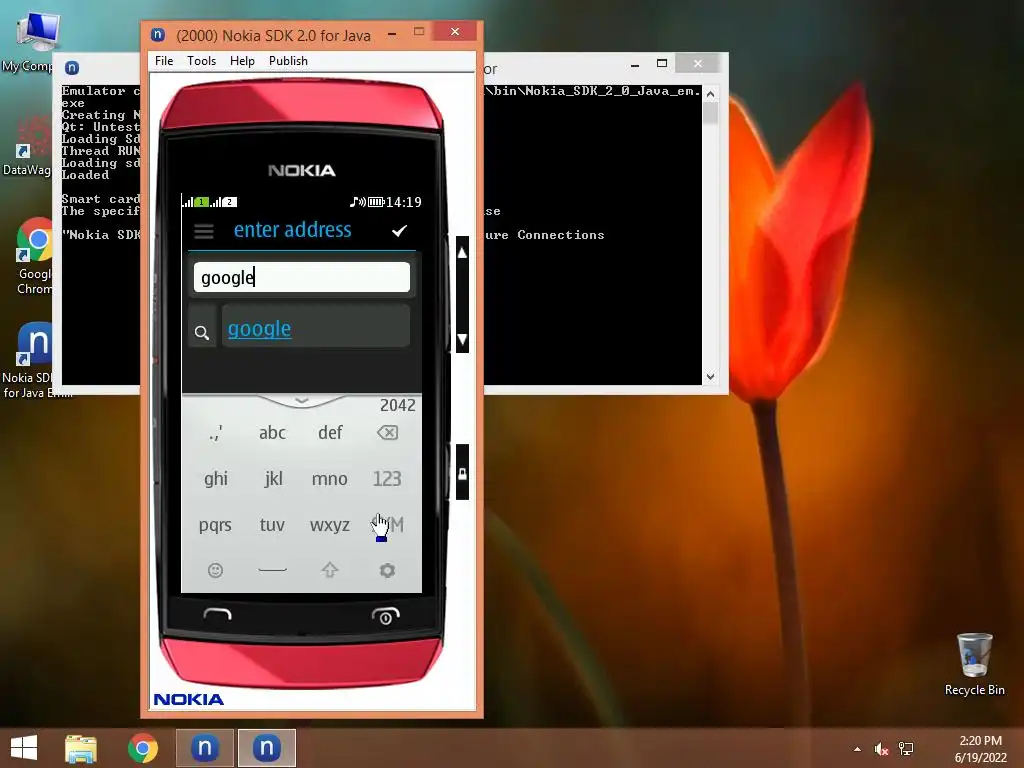Image resolution: width=1024 pixels, height=768 pixels.
Task: Open the File menu in Nokia SDK
Action: (x=164, y=61)
